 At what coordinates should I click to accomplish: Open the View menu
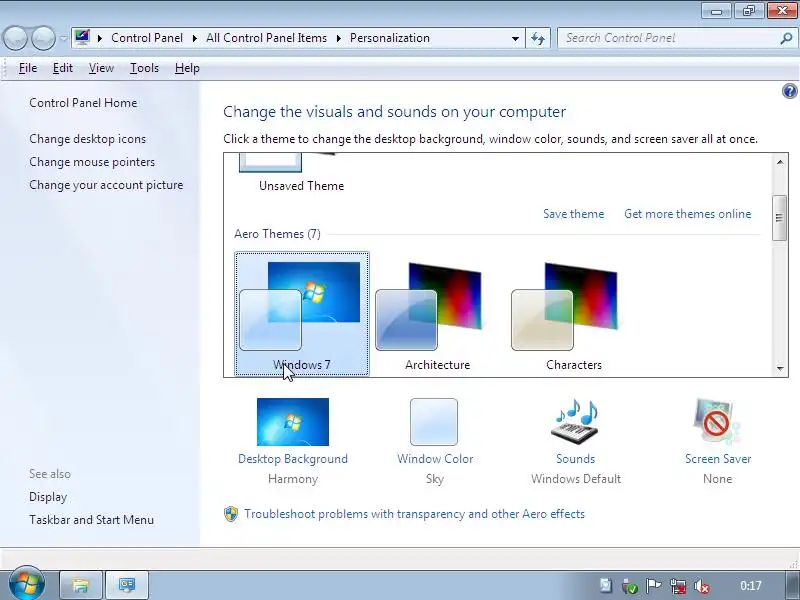coord(101,68)
